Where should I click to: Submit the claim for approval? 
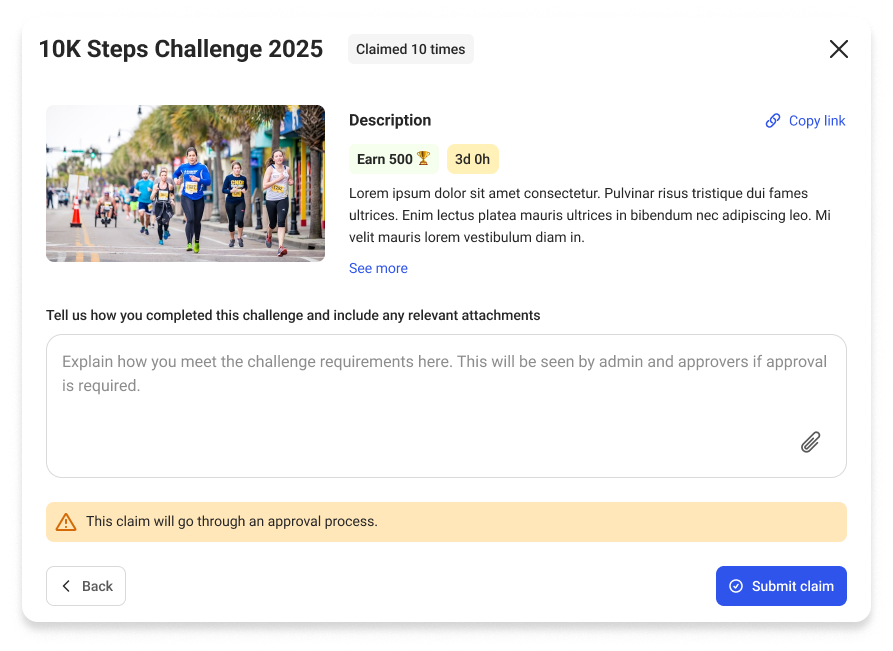coord(781,586)
